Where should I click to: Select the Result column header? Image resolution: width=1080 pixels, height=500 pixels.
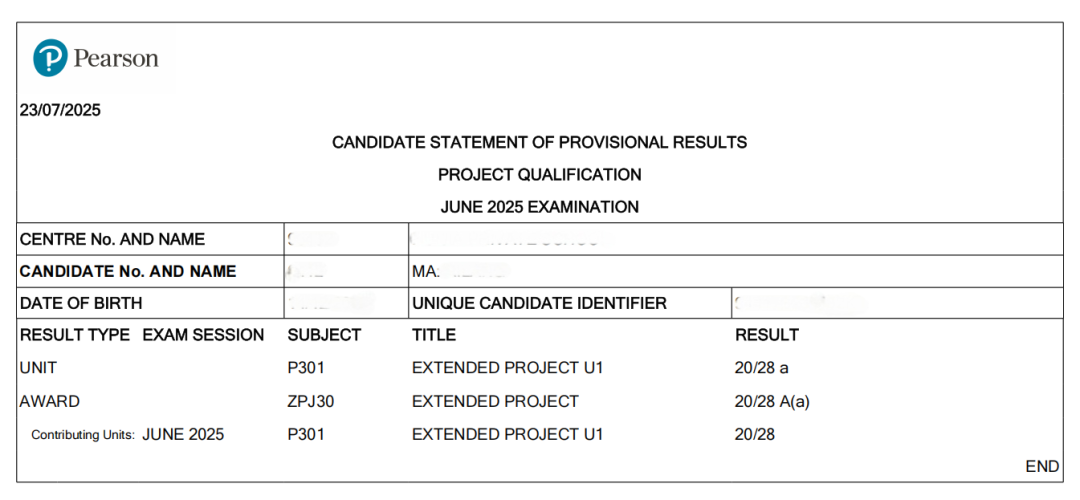(x=767, y=335)
